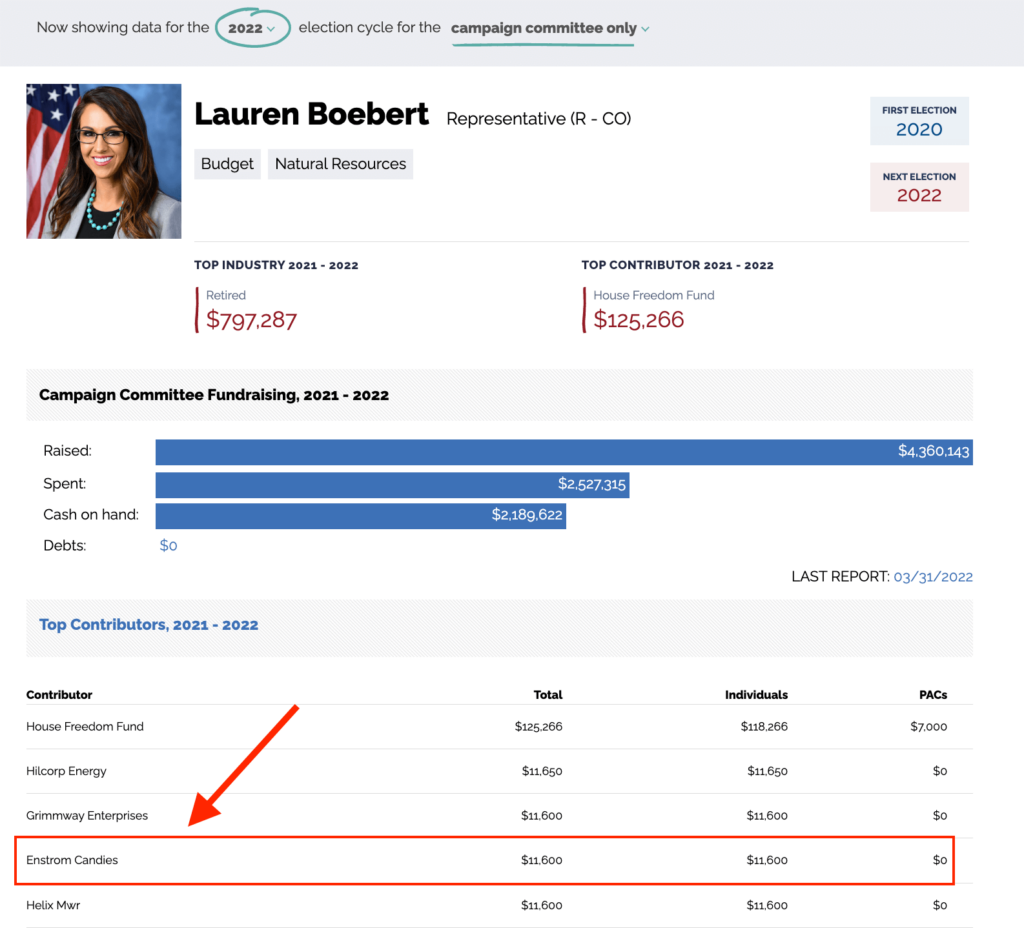The width and height of the screenshot is (1024, 928).
Task: Click the Raised $4,360,143 bar
Action: click(563, 452)
